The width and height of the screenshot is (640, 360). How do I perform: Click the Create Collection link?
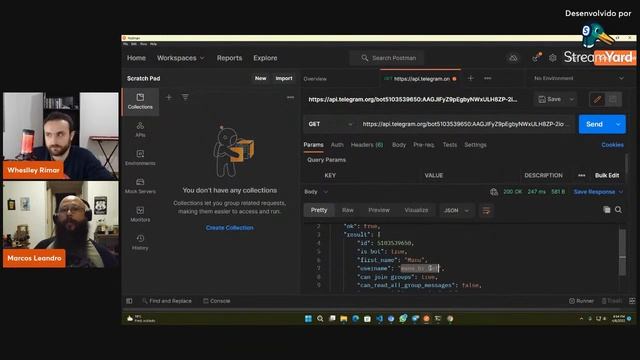pyautogui.click(x=229, y=227)
